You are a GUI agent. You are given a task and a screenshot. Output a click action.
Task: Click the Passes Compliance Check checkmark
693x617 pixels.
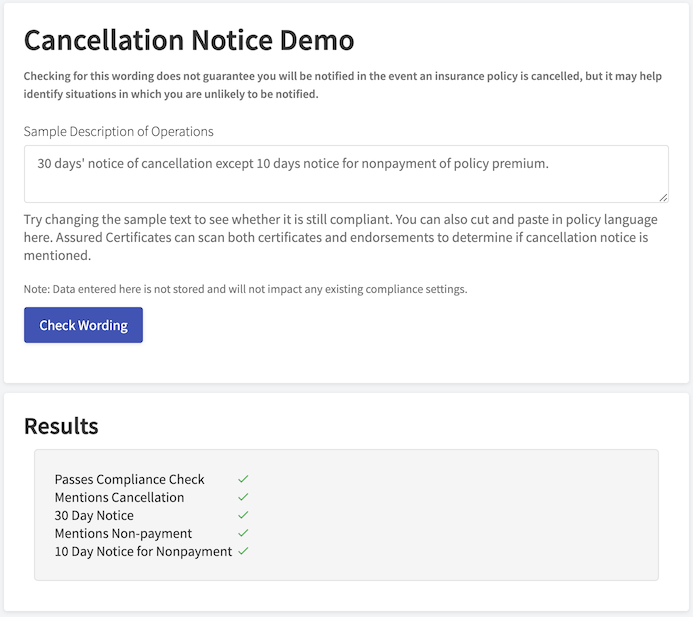click(x=243, y=479)
